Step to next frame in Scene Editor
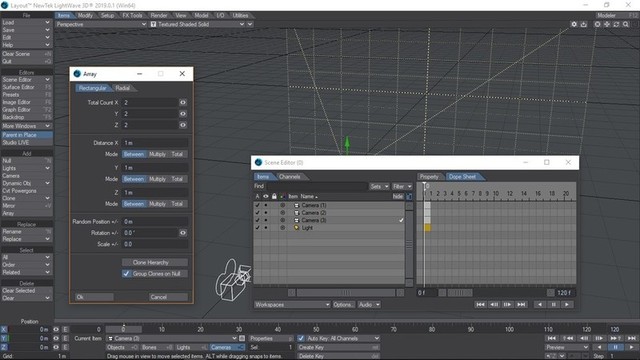The height and width of the screenshot is (360, 640). point(507,304)
